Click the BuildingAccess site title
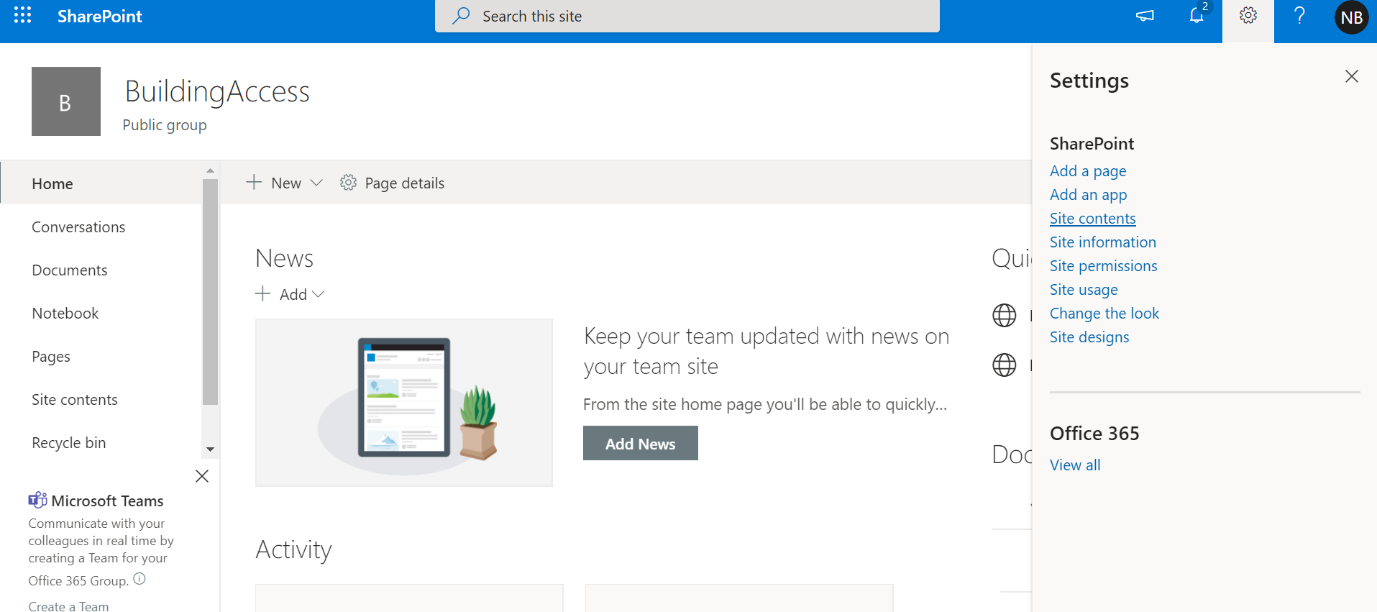The height and width of the screenshot is (612, 1377). (x=217, y=91)
